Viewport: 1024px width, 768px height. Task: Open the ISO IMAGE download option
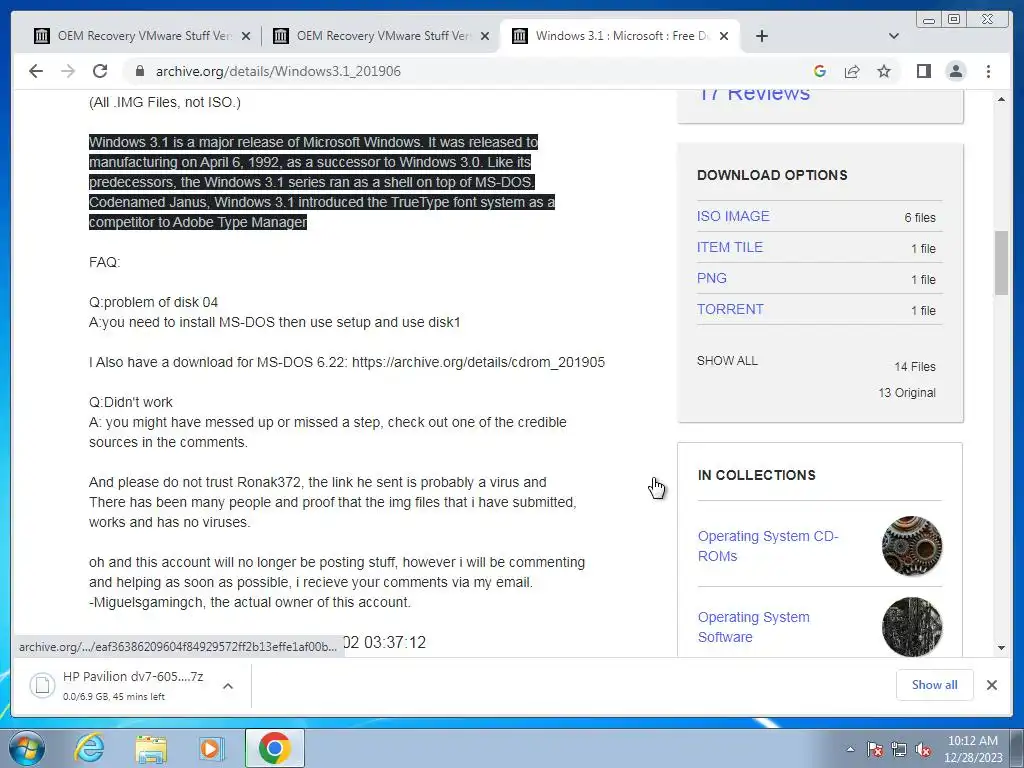(x=733, y=216)
